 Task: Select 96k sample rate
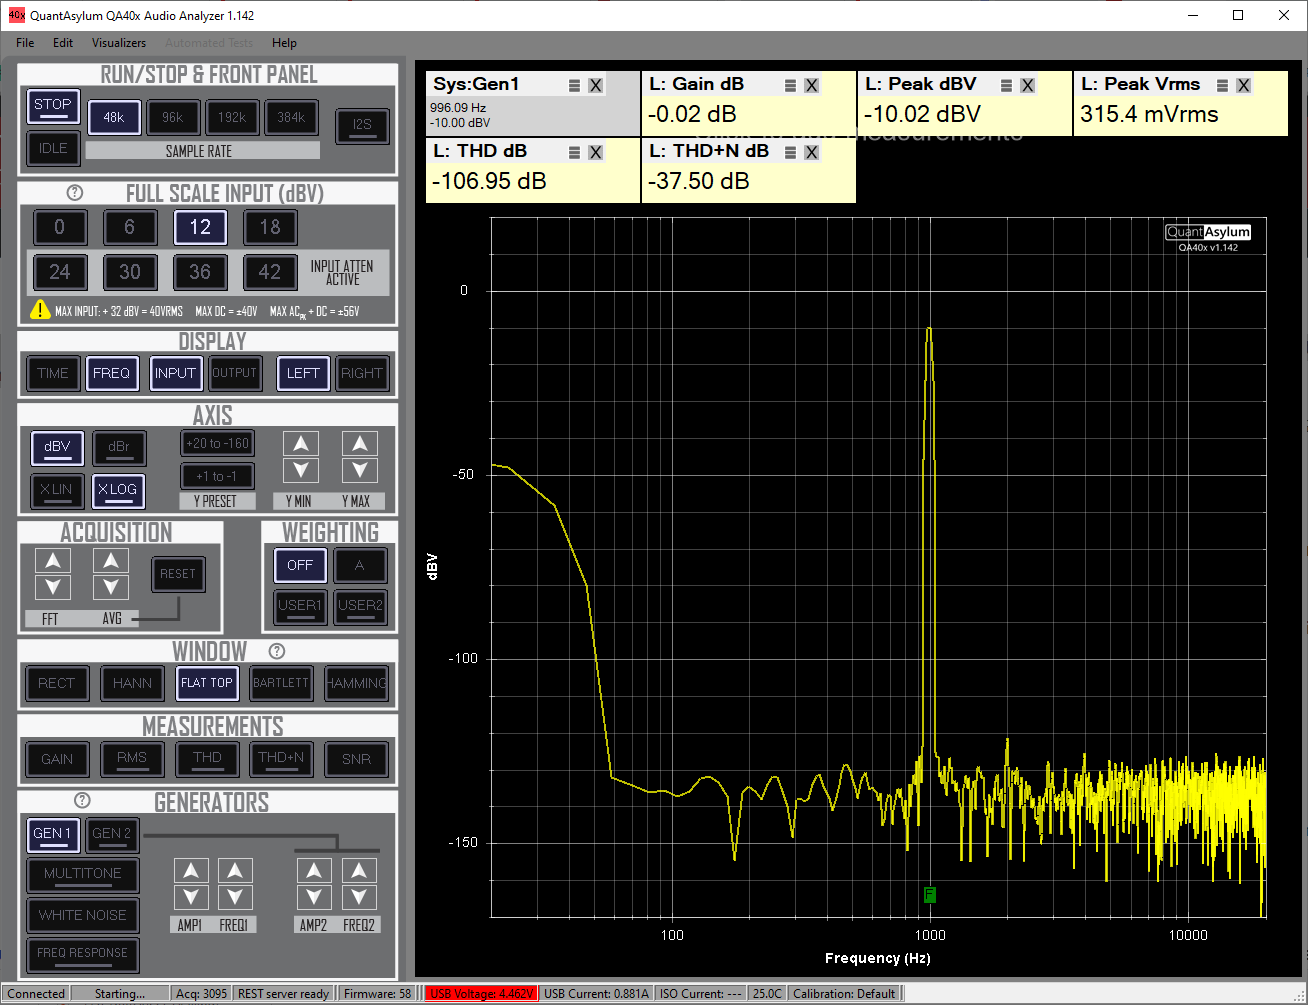click(x=173, y=118)
